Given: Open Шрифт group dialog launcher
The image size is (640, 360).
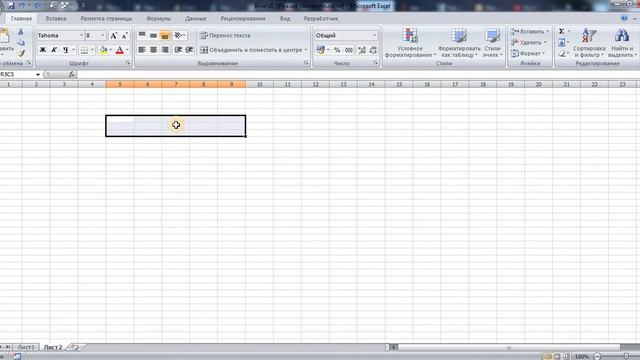Looking at the screenshot, I should click(x=128, y=63).
